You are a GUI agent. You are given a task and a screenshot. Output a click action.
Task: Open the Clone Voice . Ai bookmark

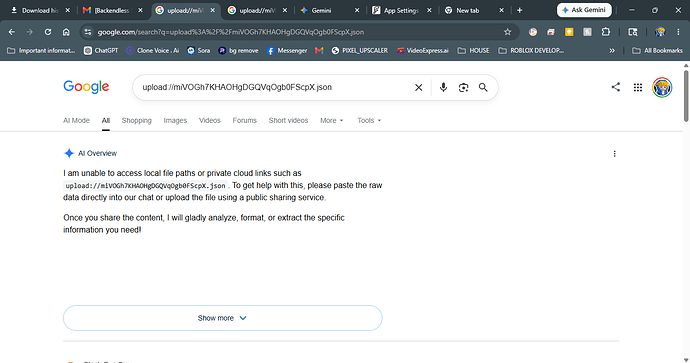tap(152, 51)
